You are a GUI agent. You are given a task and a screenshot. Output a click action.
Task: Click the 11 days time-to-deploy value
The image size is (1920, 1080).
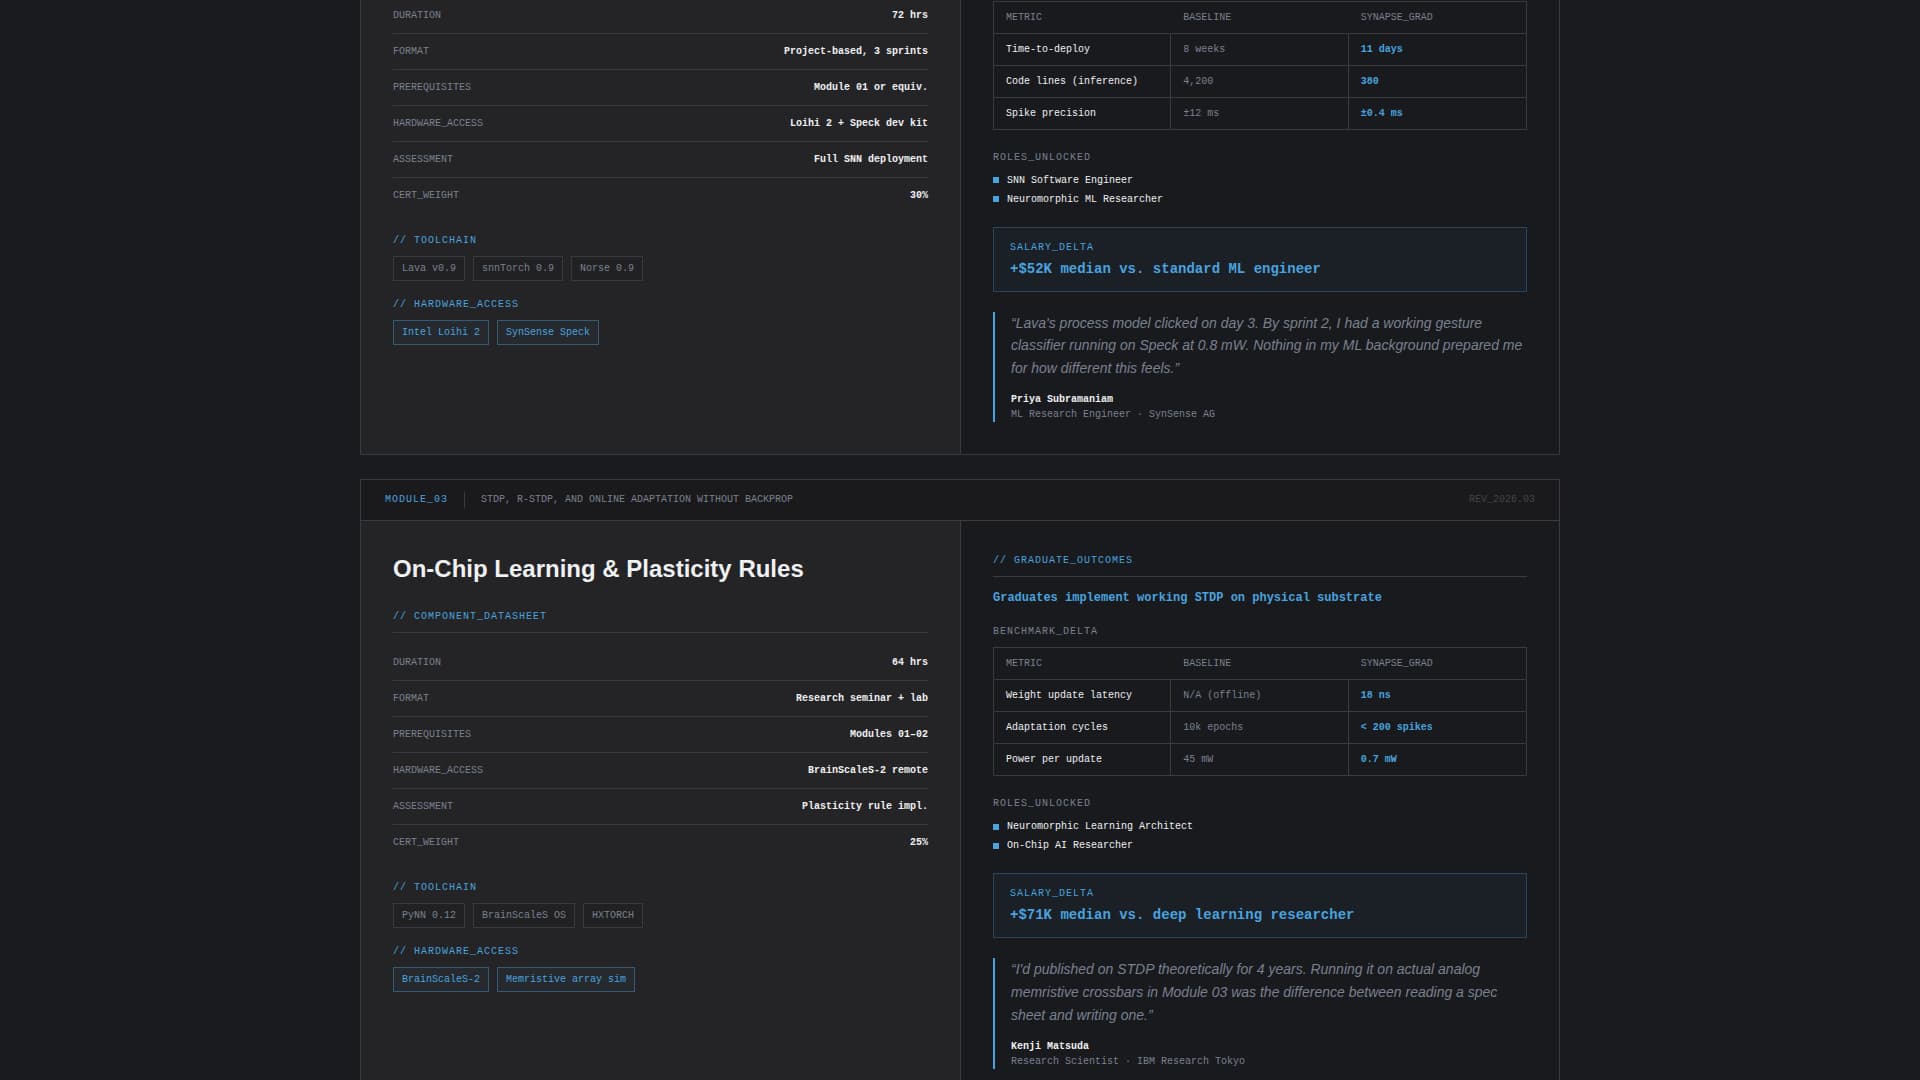[1381, 49]
